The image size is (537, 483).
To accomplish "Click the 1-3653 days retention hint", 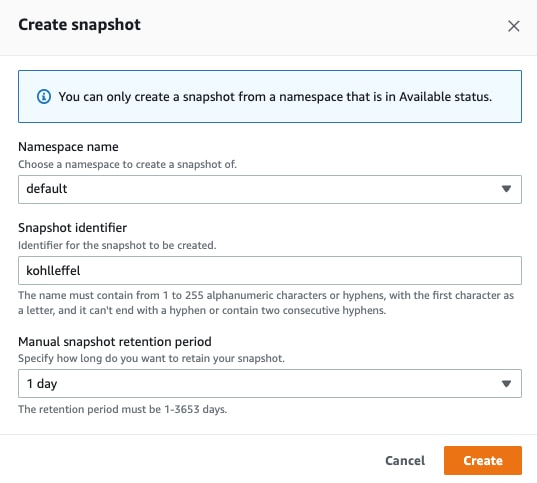I will click(123, 409).
